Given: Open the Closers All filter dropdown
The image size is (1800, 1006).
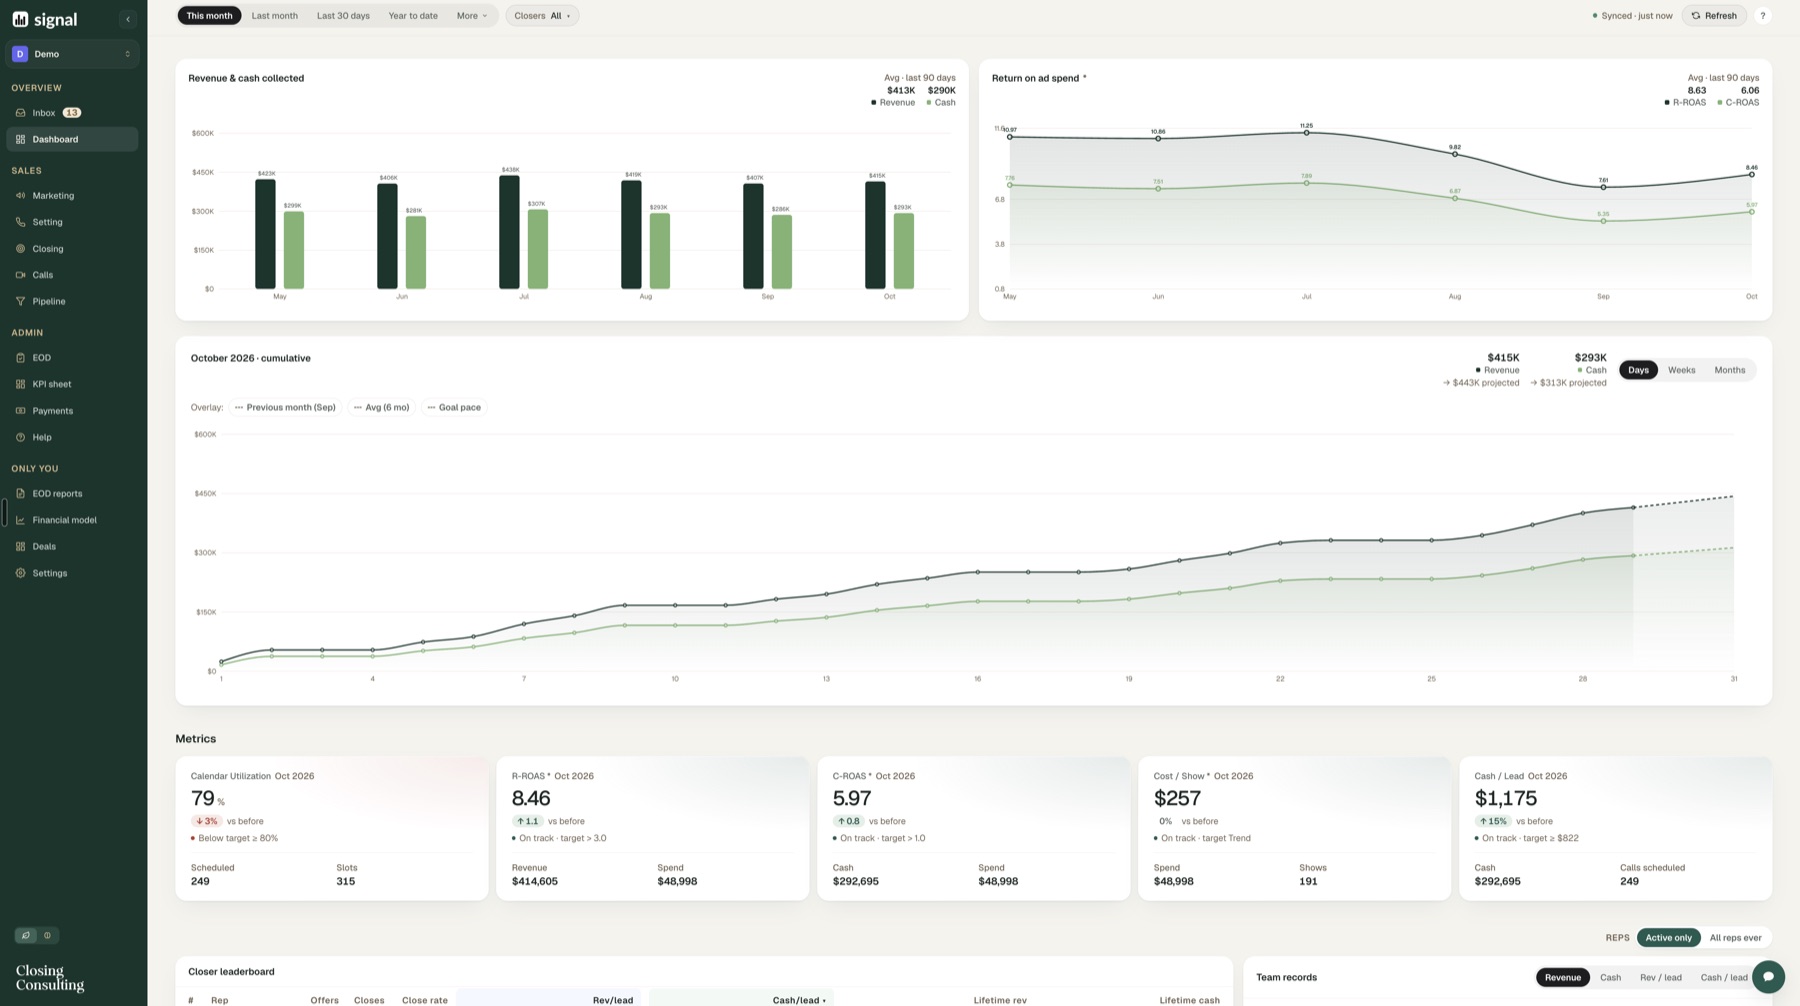Looking at the screenshot, I should pos(542,16).
